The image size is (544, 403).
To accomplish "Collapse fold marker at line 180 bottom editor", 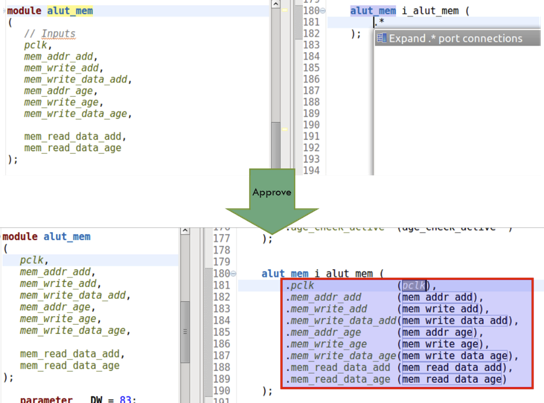I will point(233,274).
